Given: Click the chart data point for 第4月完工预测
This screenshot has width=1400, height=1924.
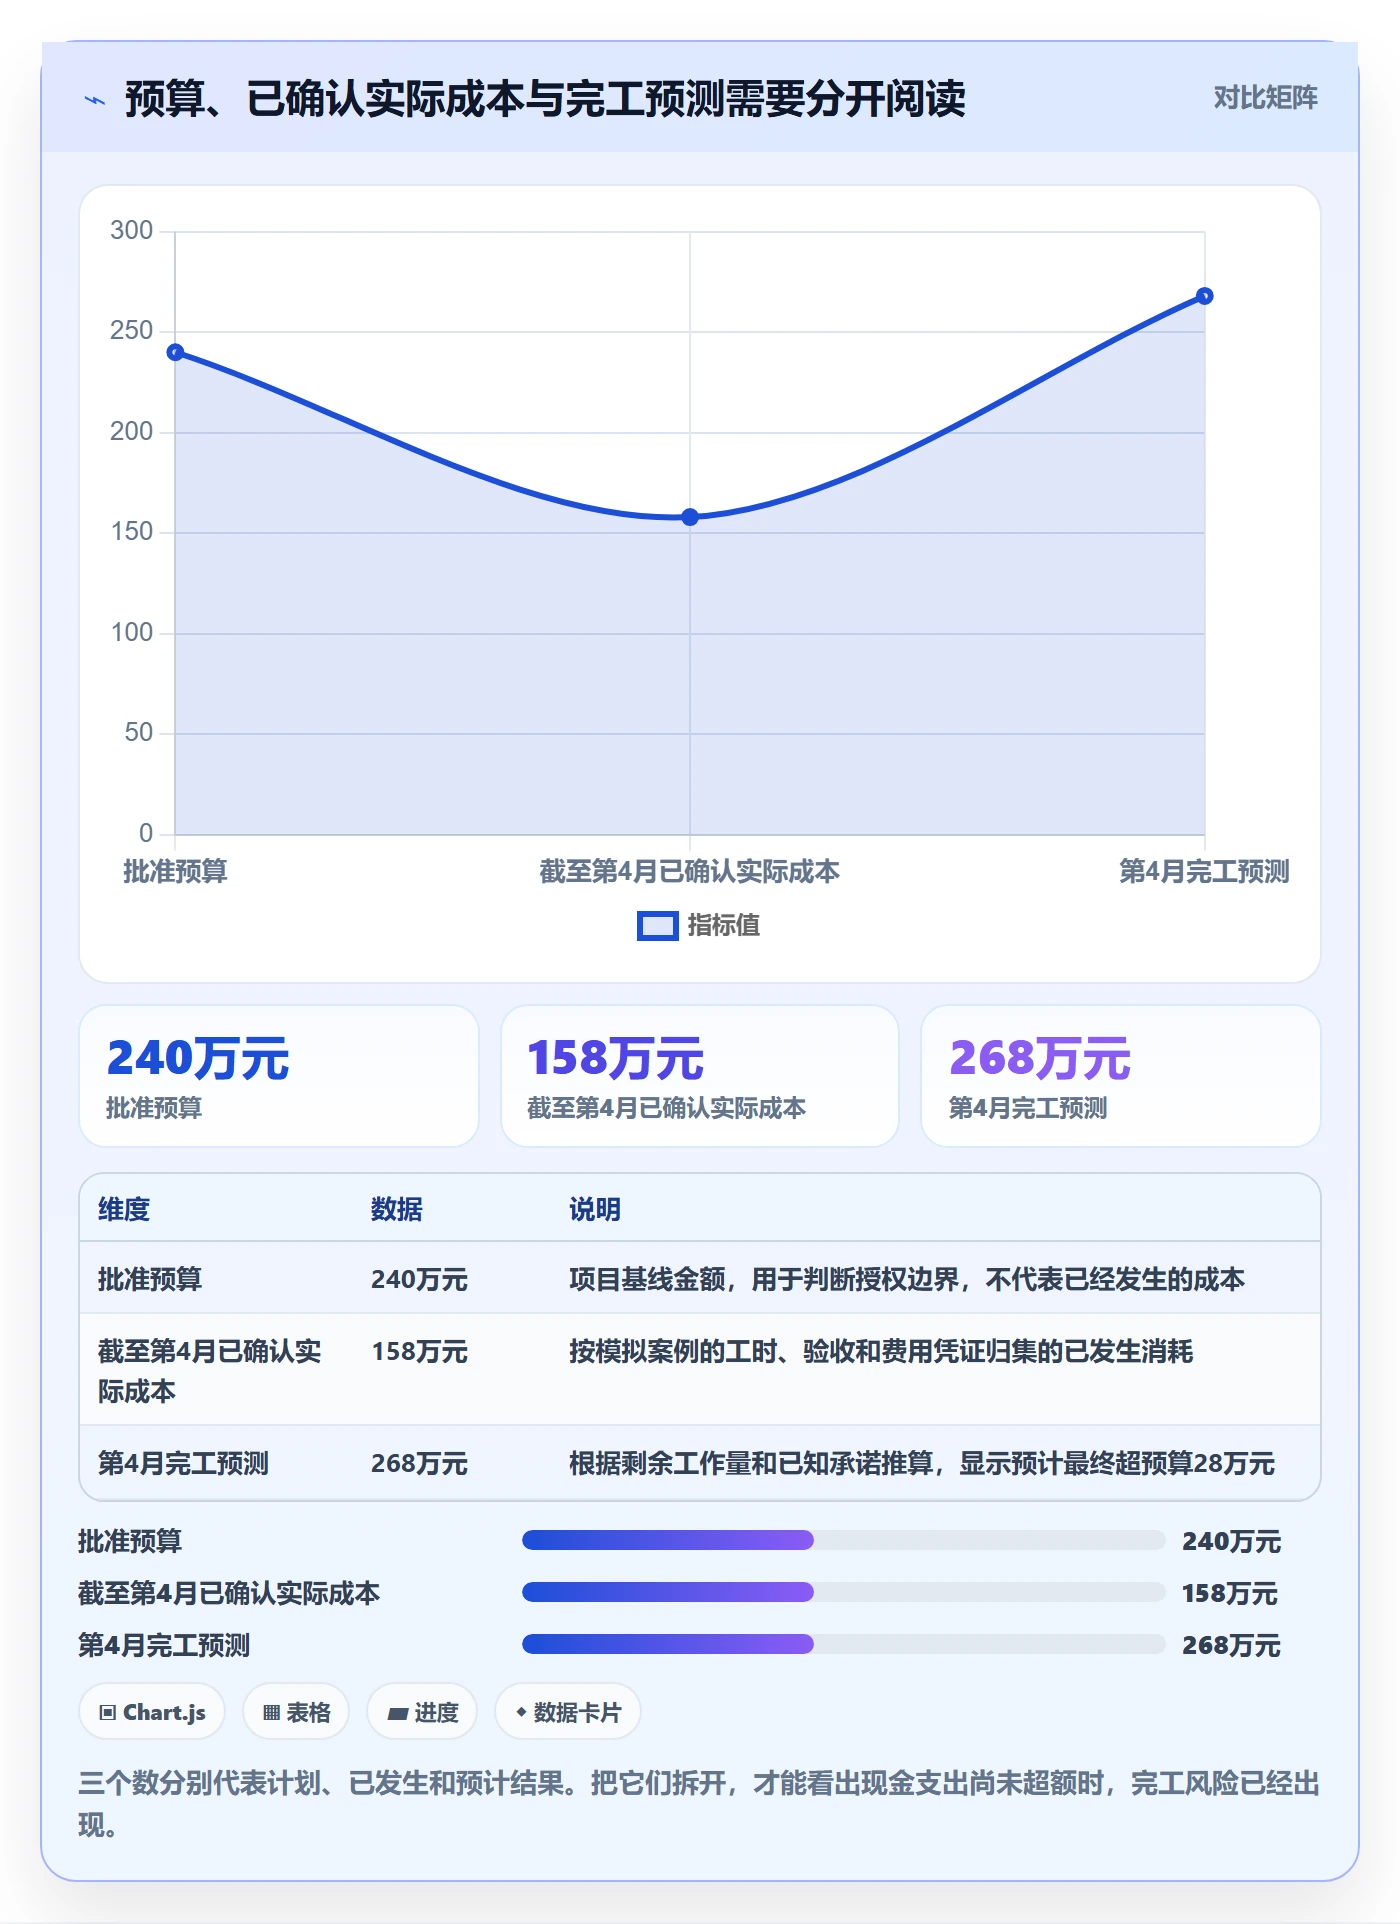Looking at the screenshot, I should pos(1205,296).
